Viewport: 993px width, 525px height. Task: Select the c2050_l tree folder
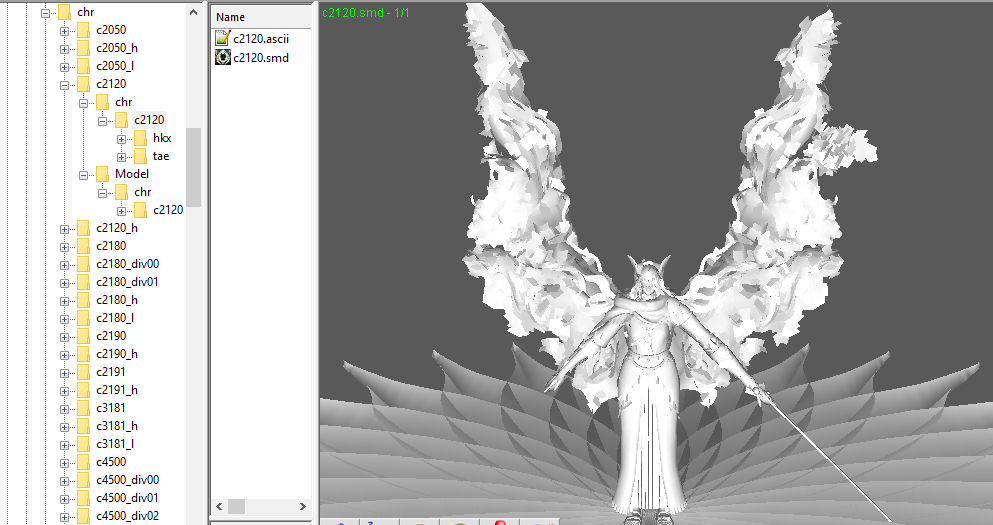tap(115, 66)
